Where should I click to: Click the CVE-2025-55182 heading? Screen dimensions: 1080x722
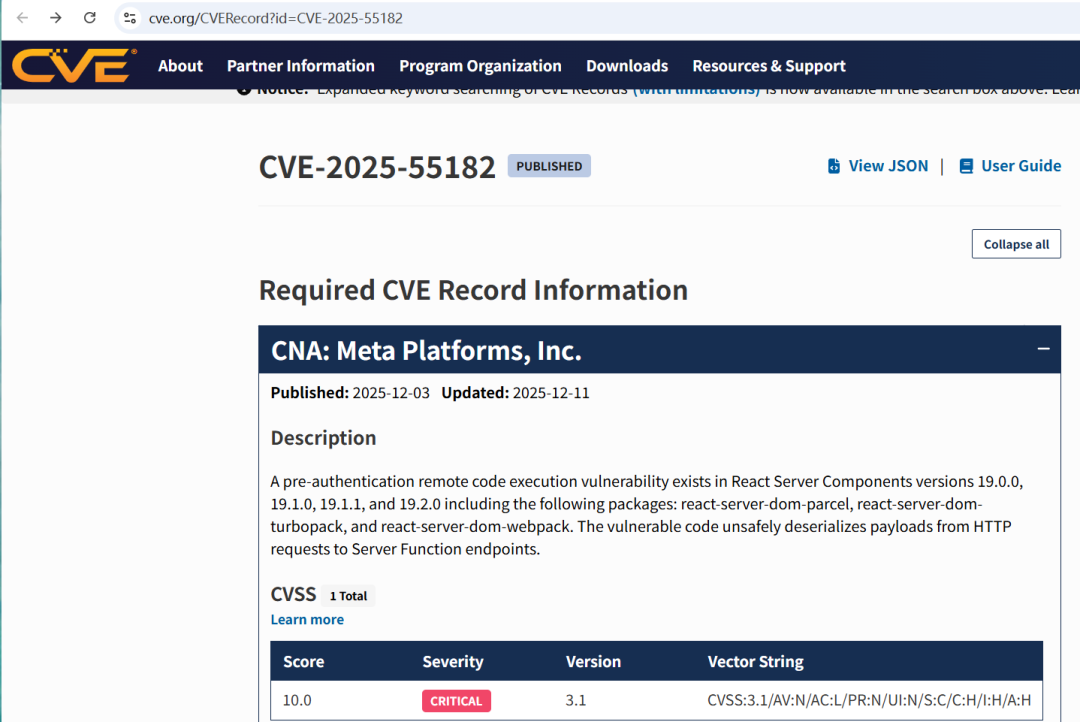coord(377,167)
